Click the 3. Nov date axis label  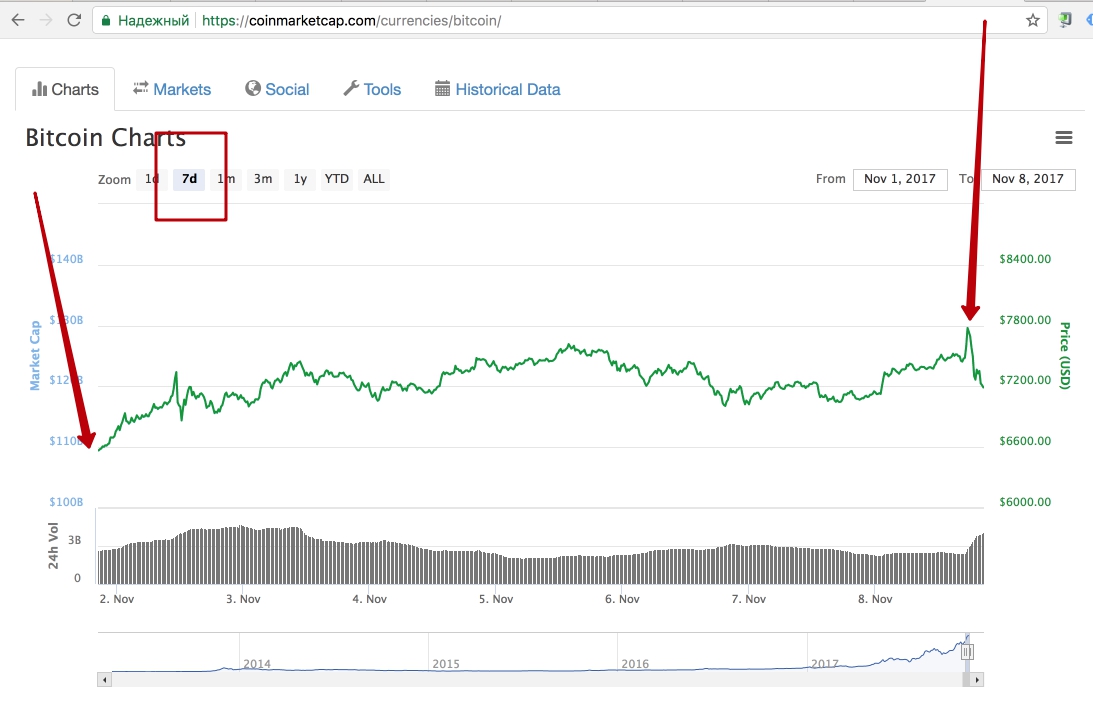point(243,599)
